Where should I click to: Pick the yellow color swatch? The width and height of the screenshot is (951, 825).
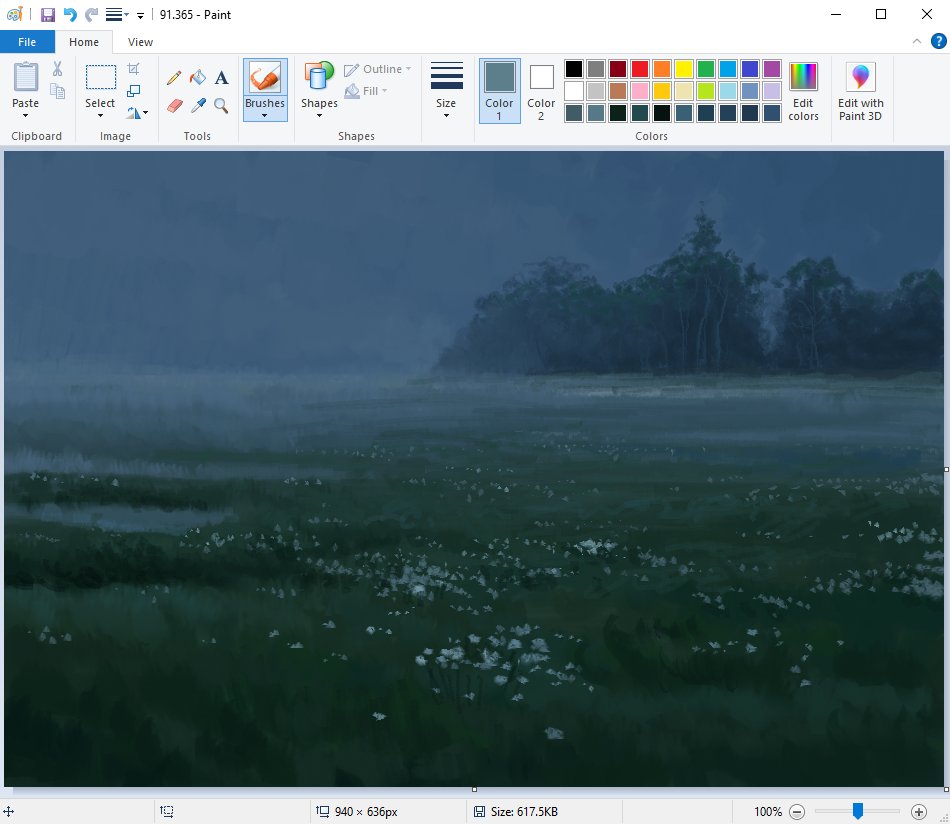684,69
